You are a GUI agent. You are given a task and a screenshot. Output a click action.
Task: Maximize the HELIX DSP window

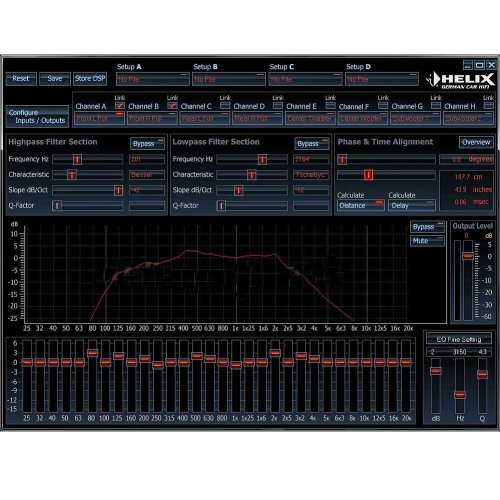[480, 65]
